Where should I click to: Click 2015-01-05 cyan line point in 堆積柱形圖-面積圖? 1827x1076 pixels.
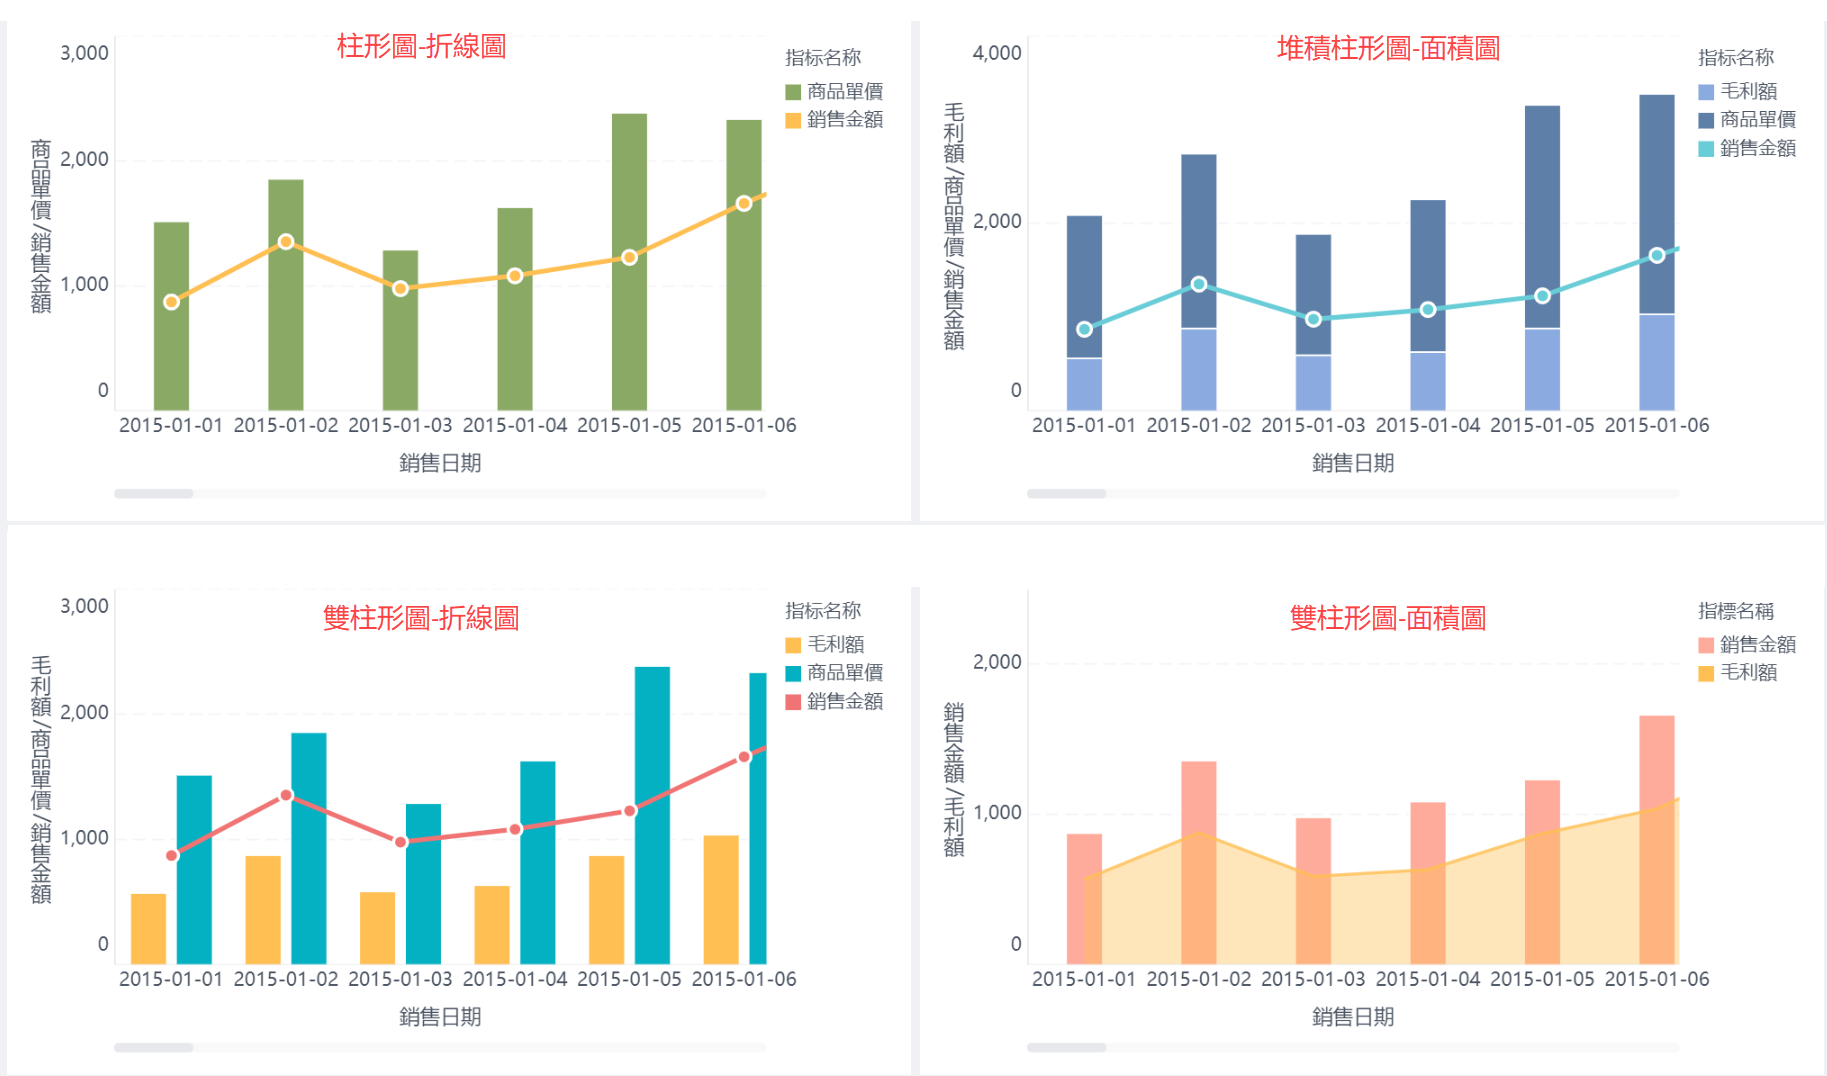tap(1542, 296)
